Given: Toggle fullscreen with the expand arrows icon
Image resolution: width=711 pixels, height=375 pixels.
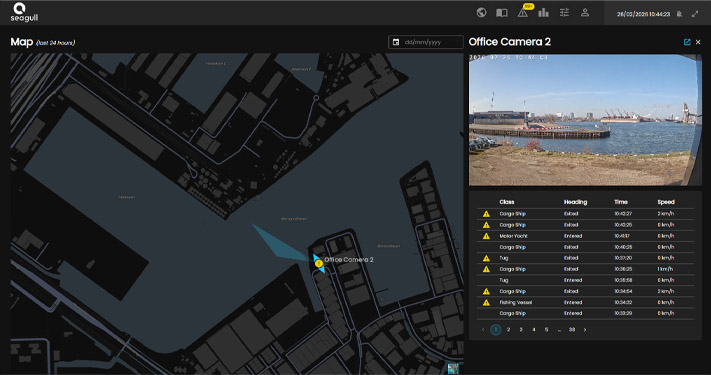Looking at the screenshot, I should click(695, 14).
